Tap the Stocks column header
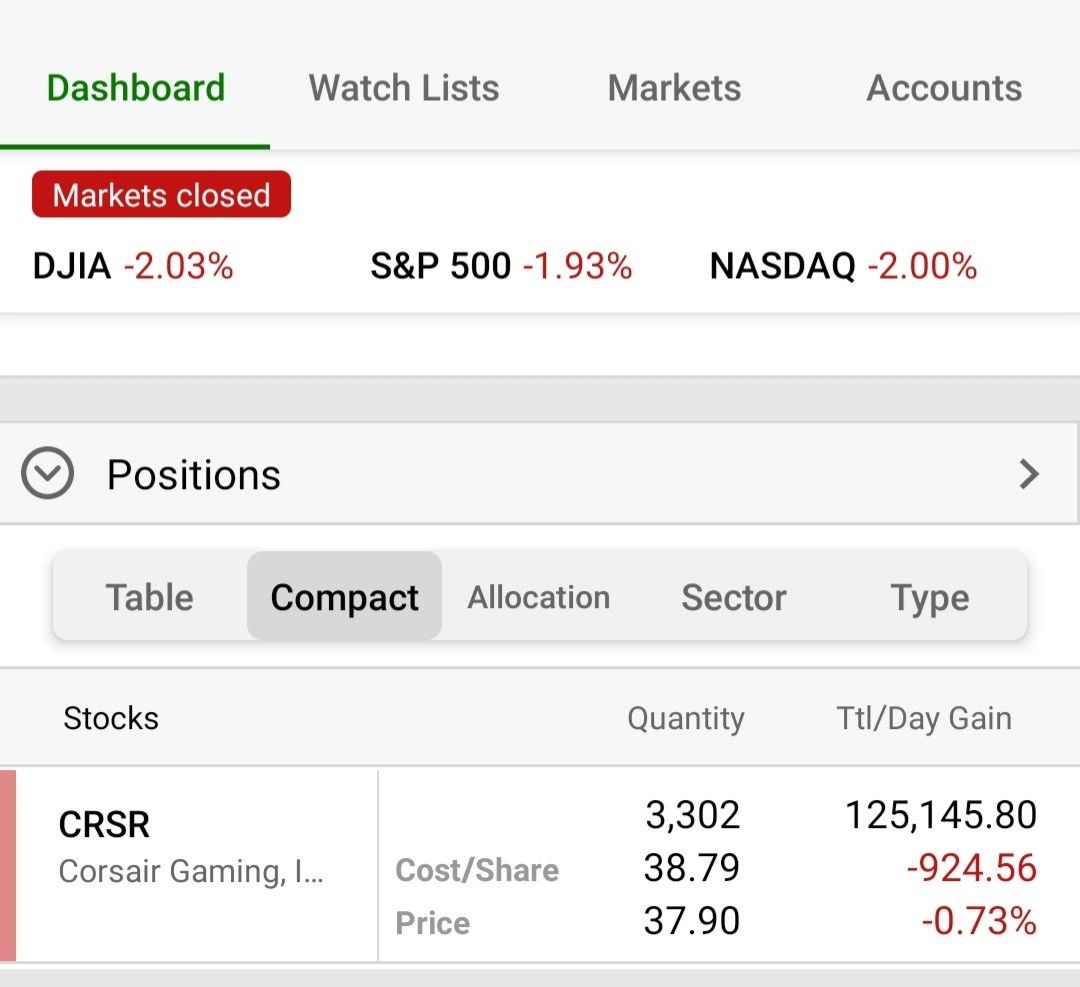Viewport: 1080px width, 987px height. [x=111, y=718]
